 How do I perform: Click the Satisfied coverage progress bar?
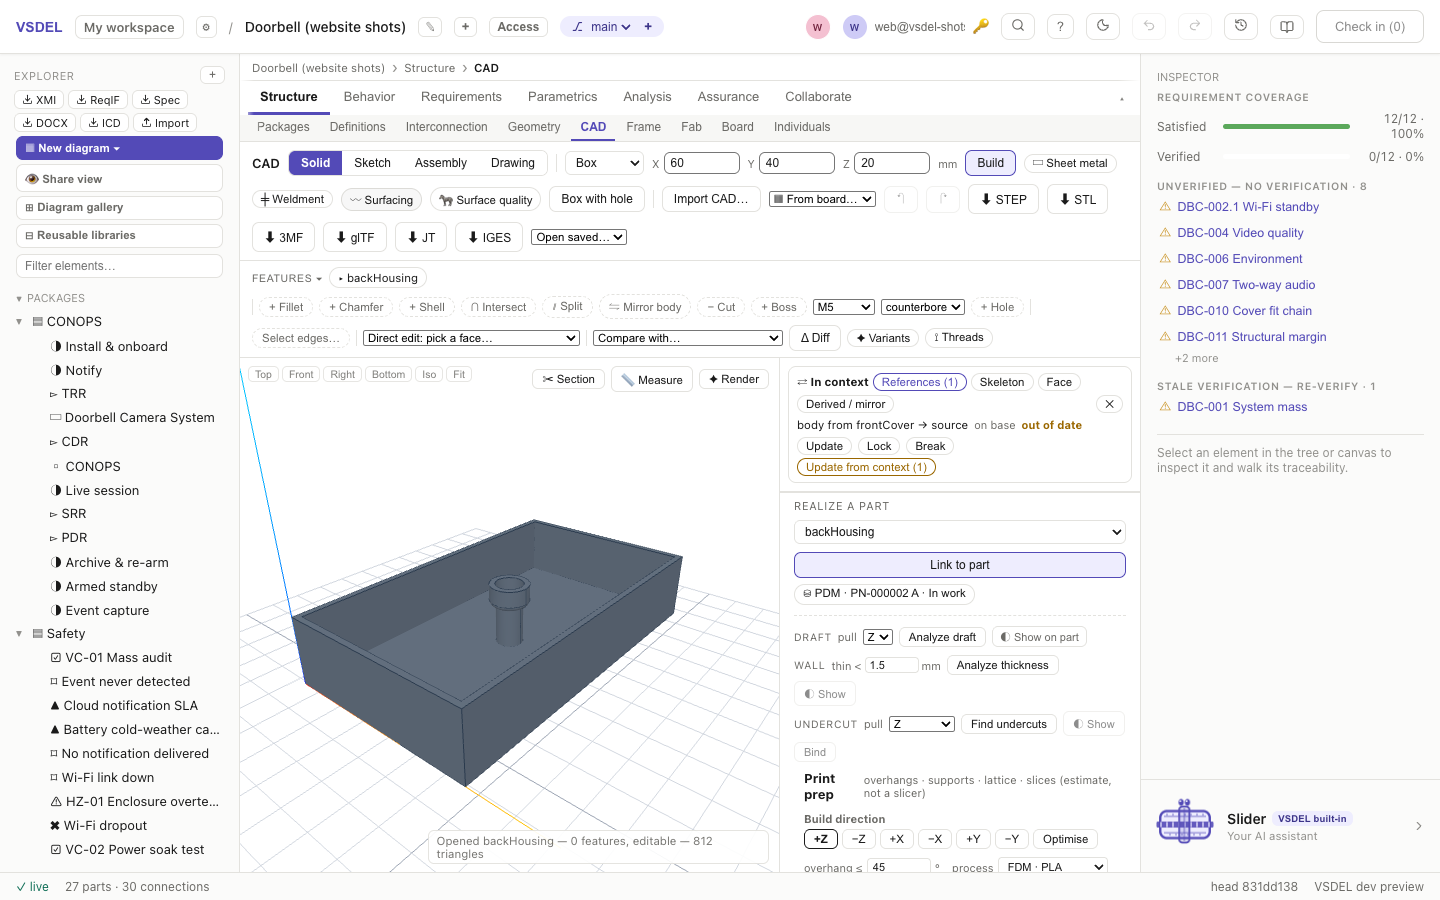pos(1286,127)
